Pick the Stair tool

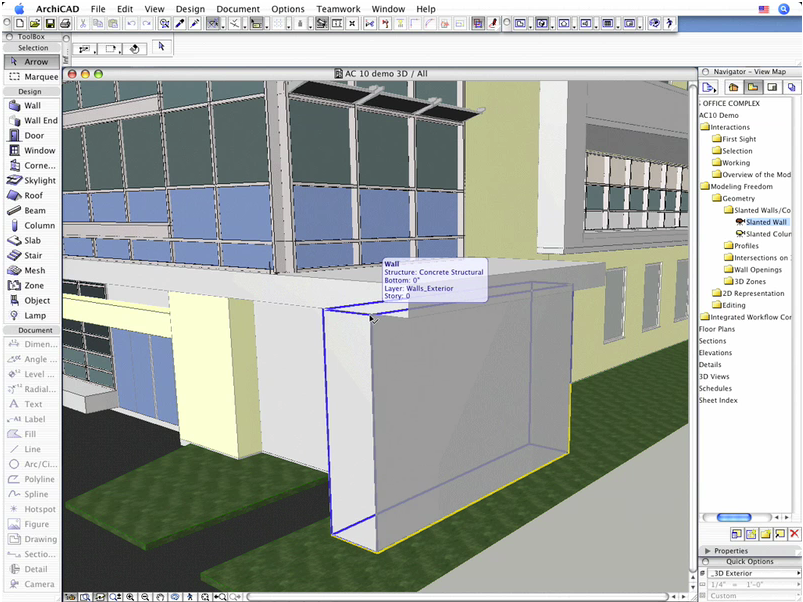coord(30,256)
